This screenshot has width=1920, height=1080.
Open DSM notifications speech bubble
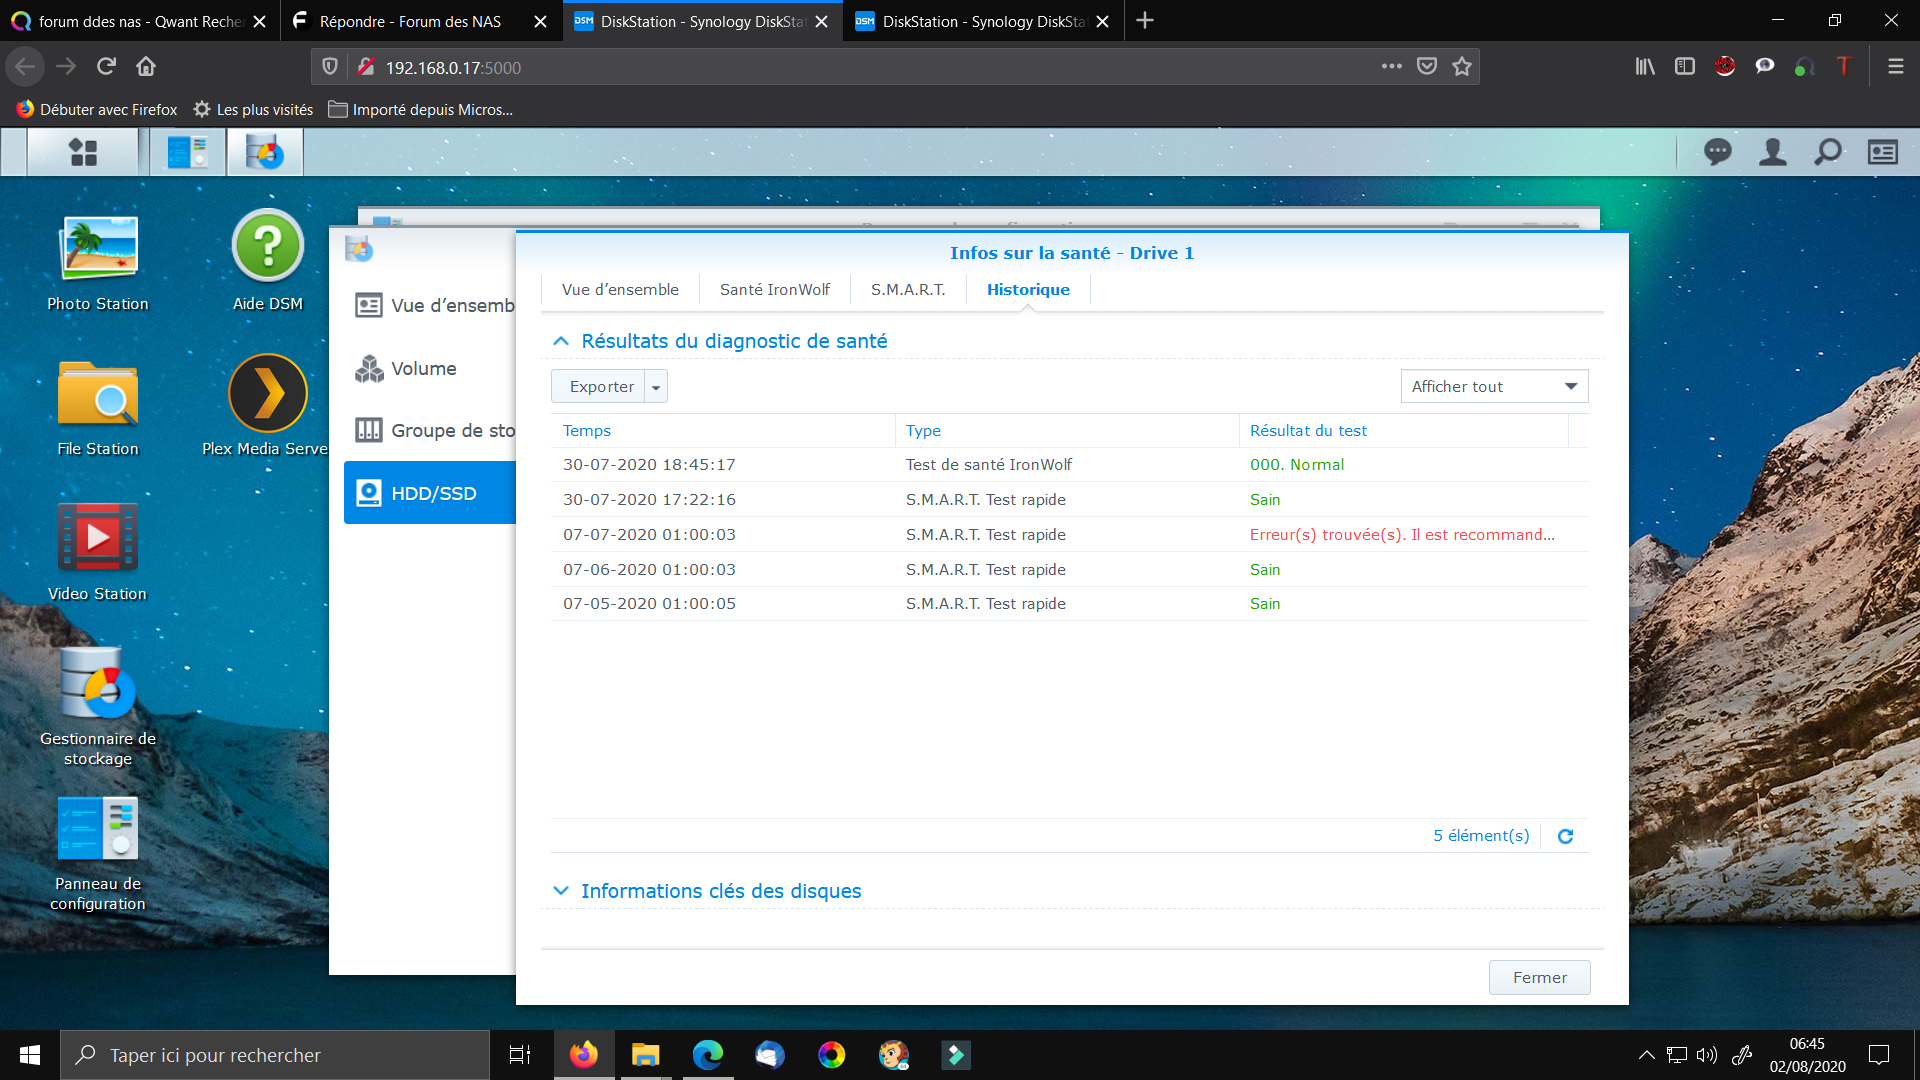(x=1717, y=152)
